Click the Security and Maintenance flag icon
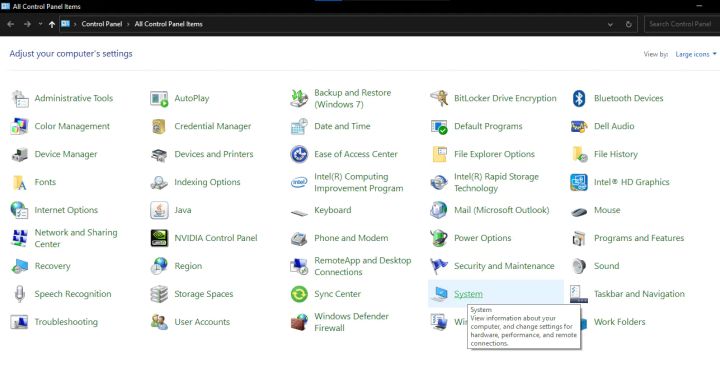This screenshot has width=720, height=378. pos(439,266)
